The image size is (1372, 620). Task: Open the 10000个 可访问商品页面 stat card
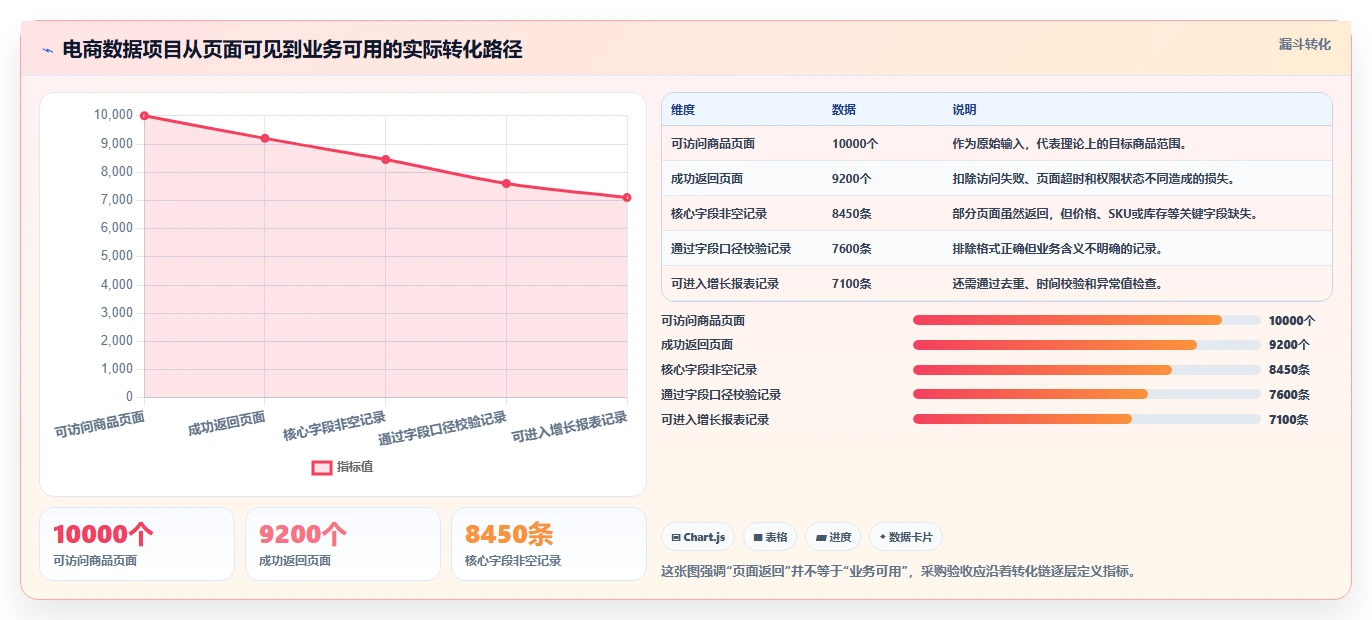(137, 544)
